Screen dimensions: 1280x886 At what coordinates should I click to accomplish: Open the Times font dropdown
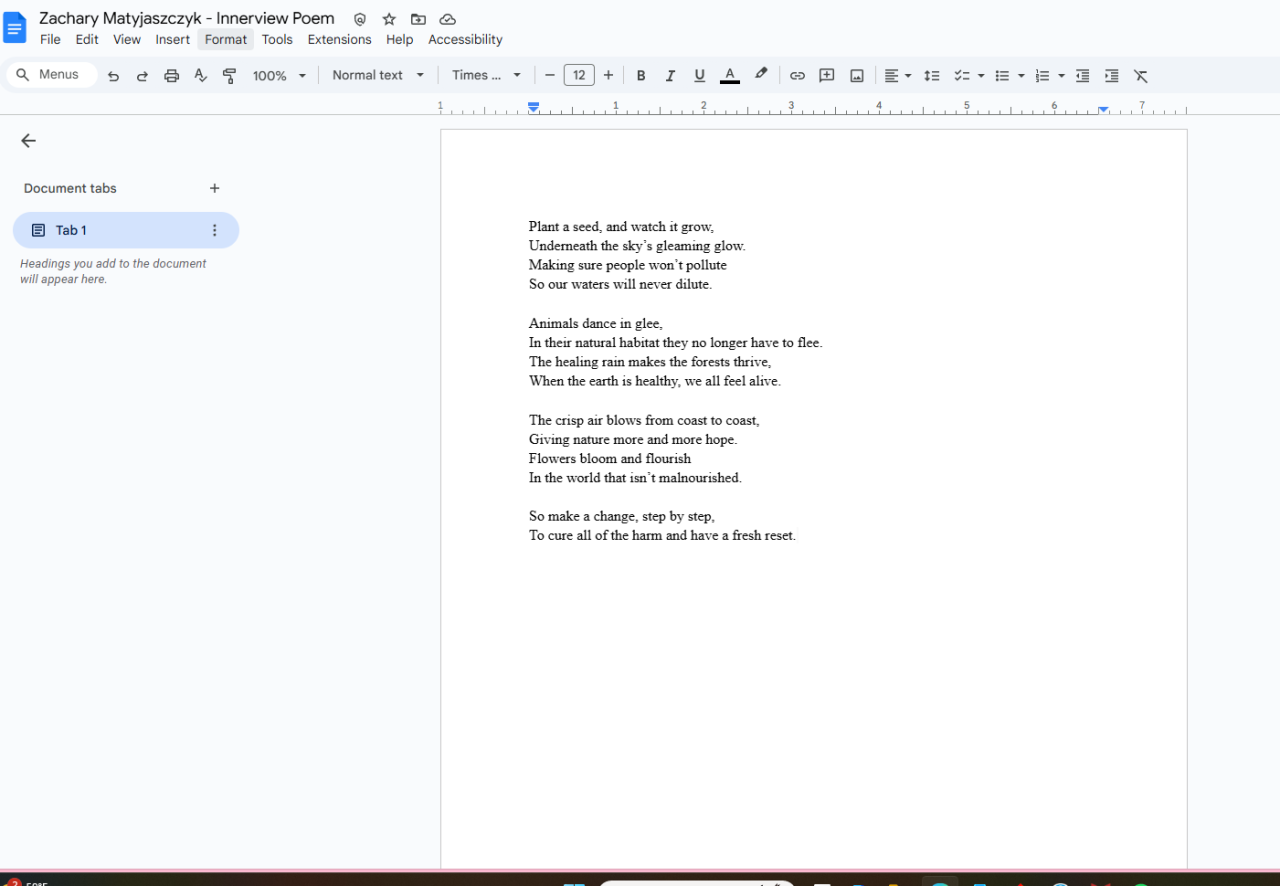pyautogui.click(x=486, y=75)
